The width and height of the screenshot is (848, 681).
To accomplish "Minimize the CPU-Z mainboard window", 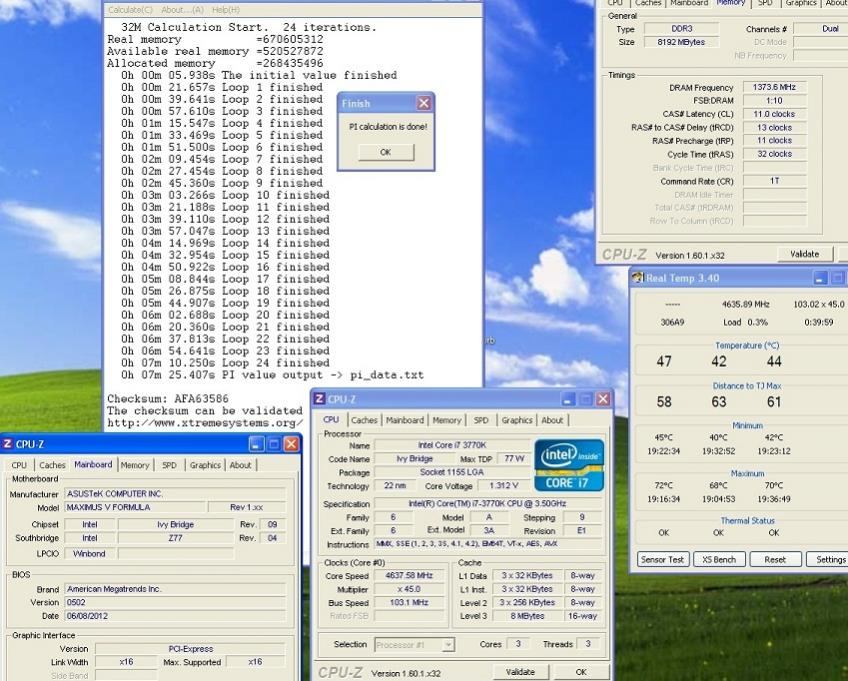I will [x=256, y=444].
